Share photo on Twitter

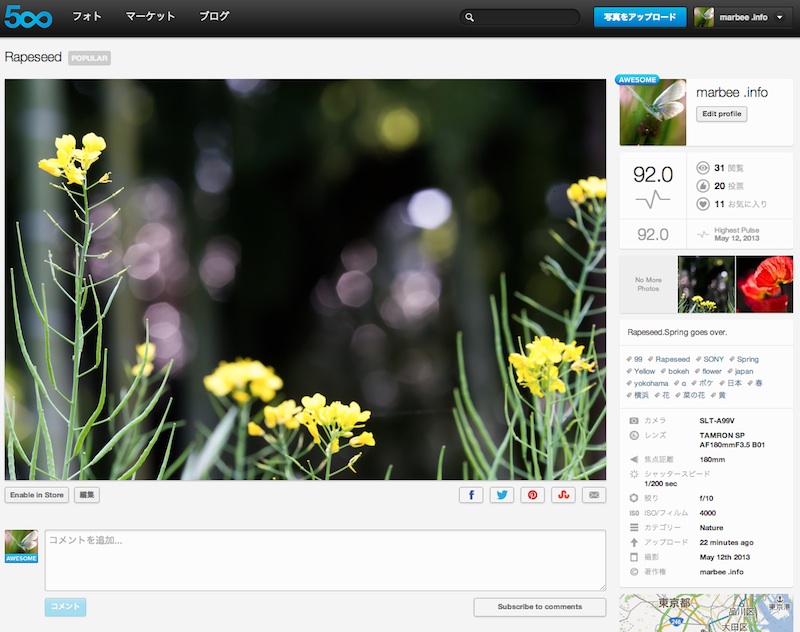click(x=502, y=495)
